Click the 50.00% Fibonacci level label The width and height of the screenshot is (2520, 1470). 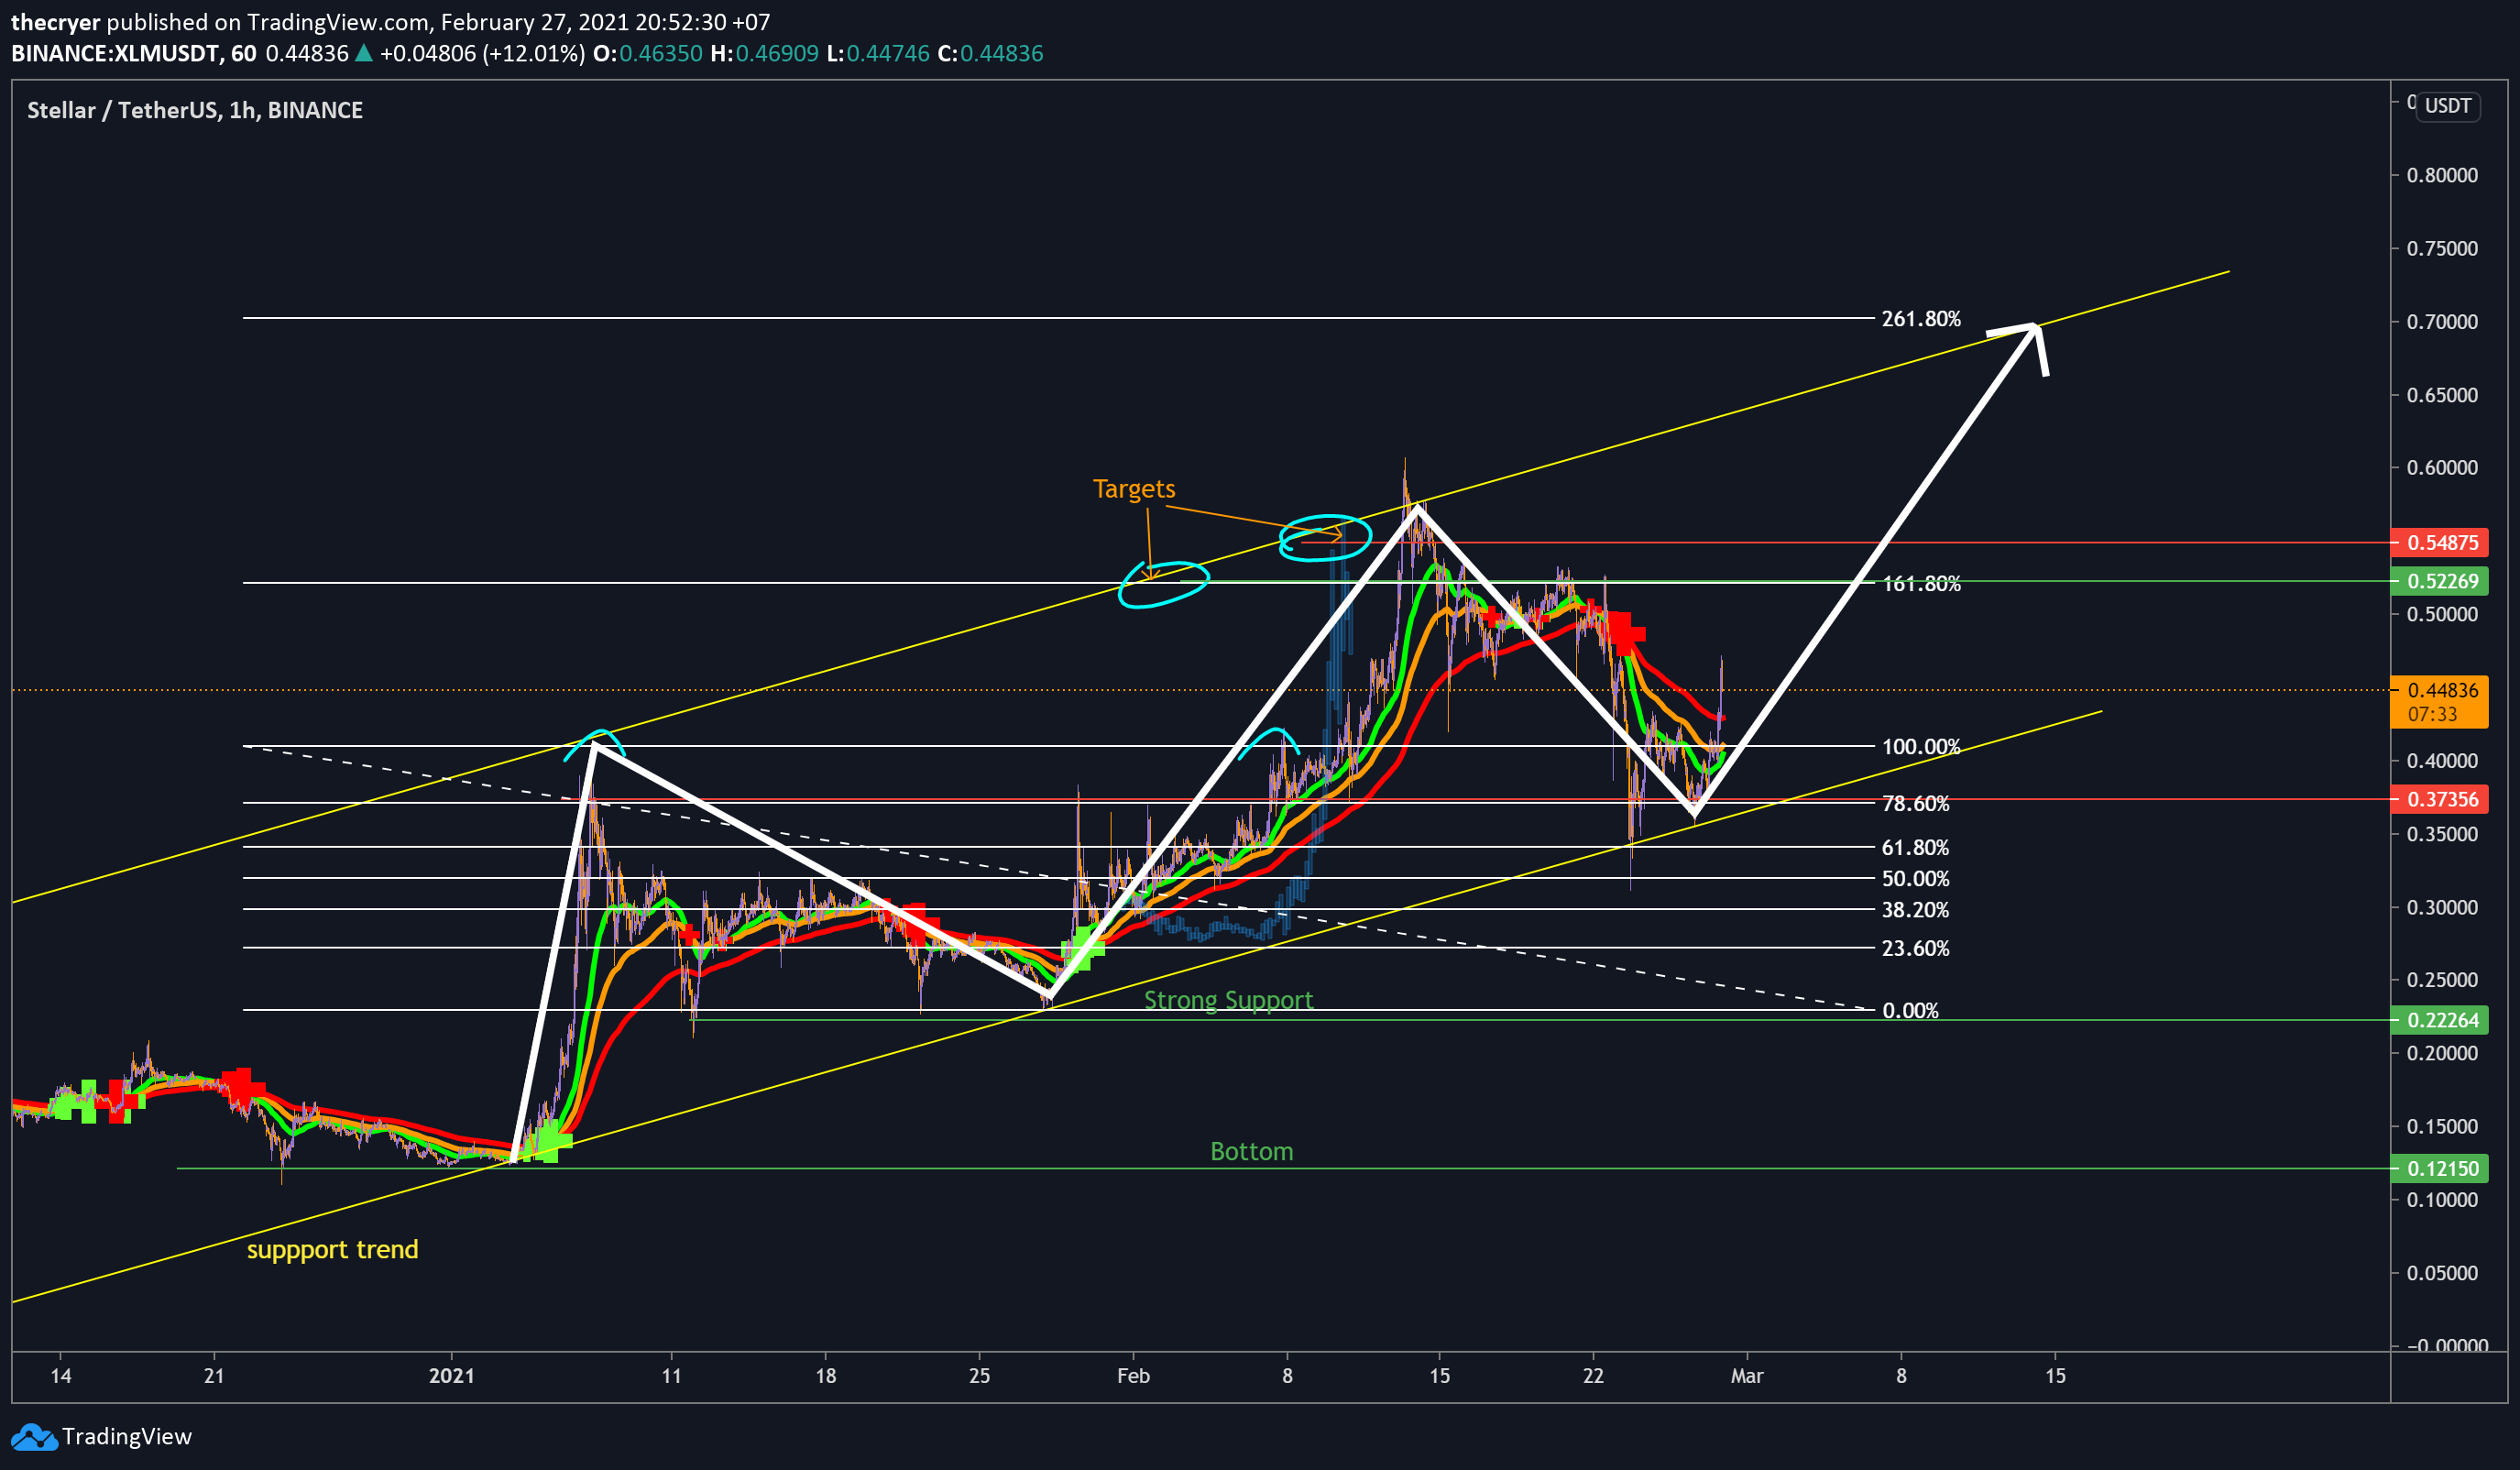click(1915, 879)
